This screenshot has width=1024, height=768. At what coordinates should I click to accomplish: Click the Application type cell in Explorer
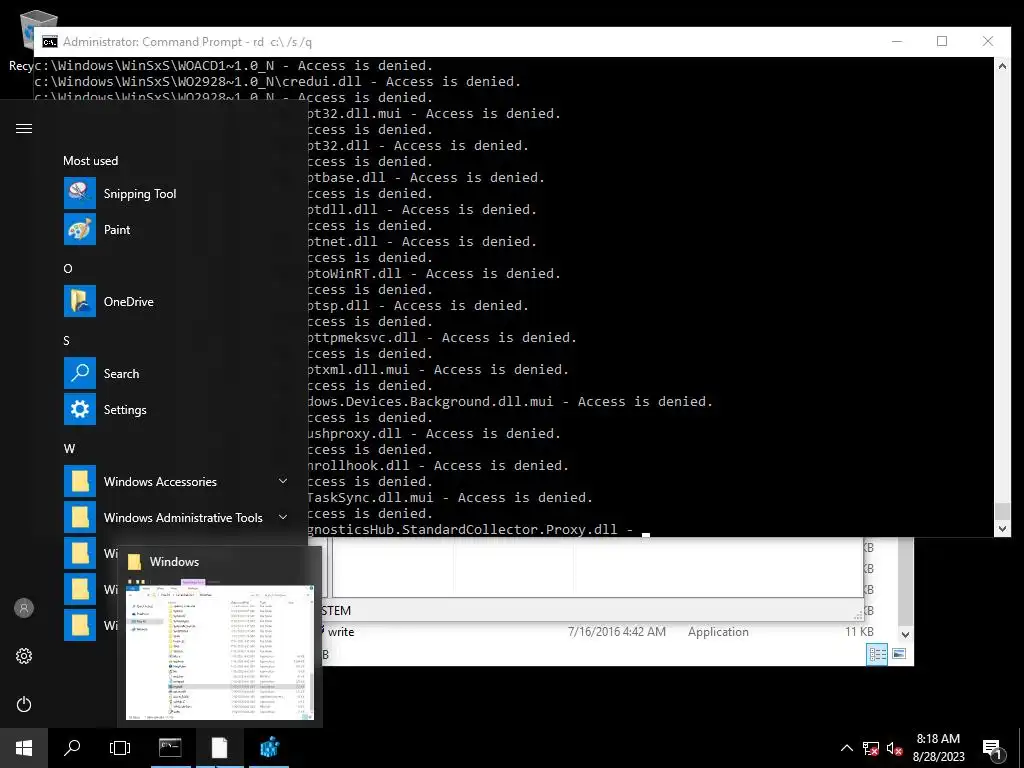(x=718, y=632)
